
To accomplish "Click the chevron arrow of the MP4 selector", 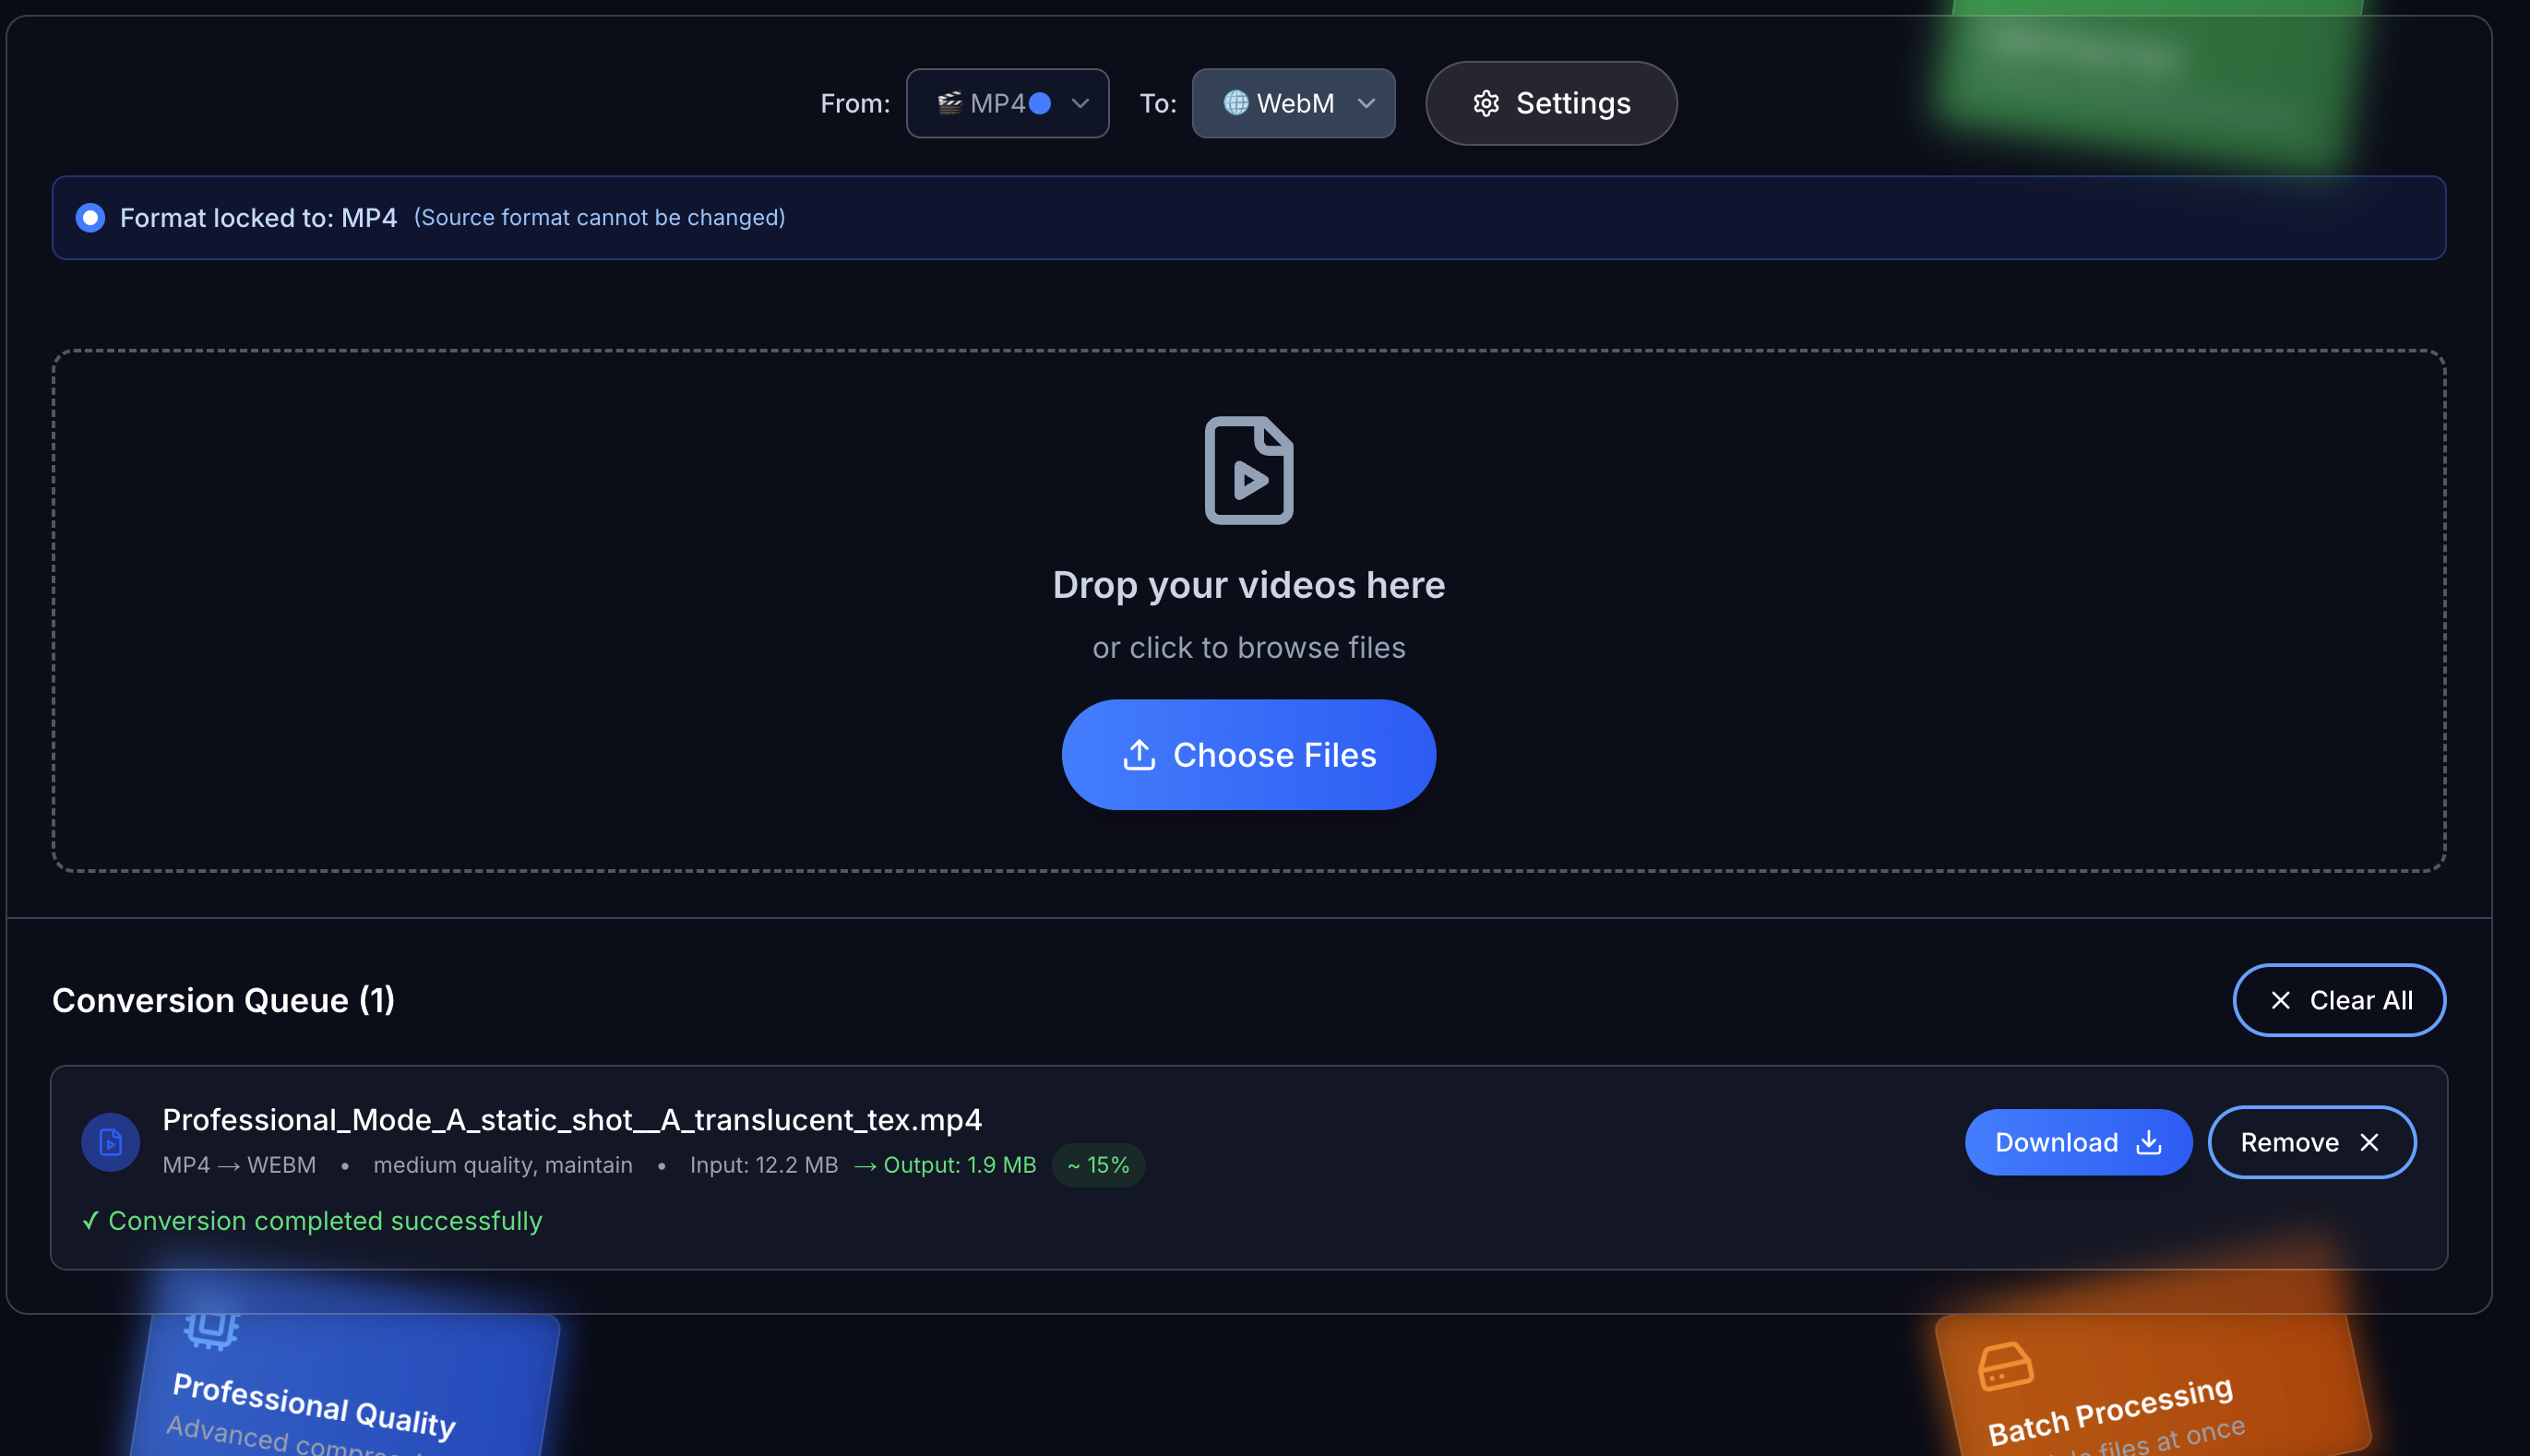I will tap(1080, 103).
